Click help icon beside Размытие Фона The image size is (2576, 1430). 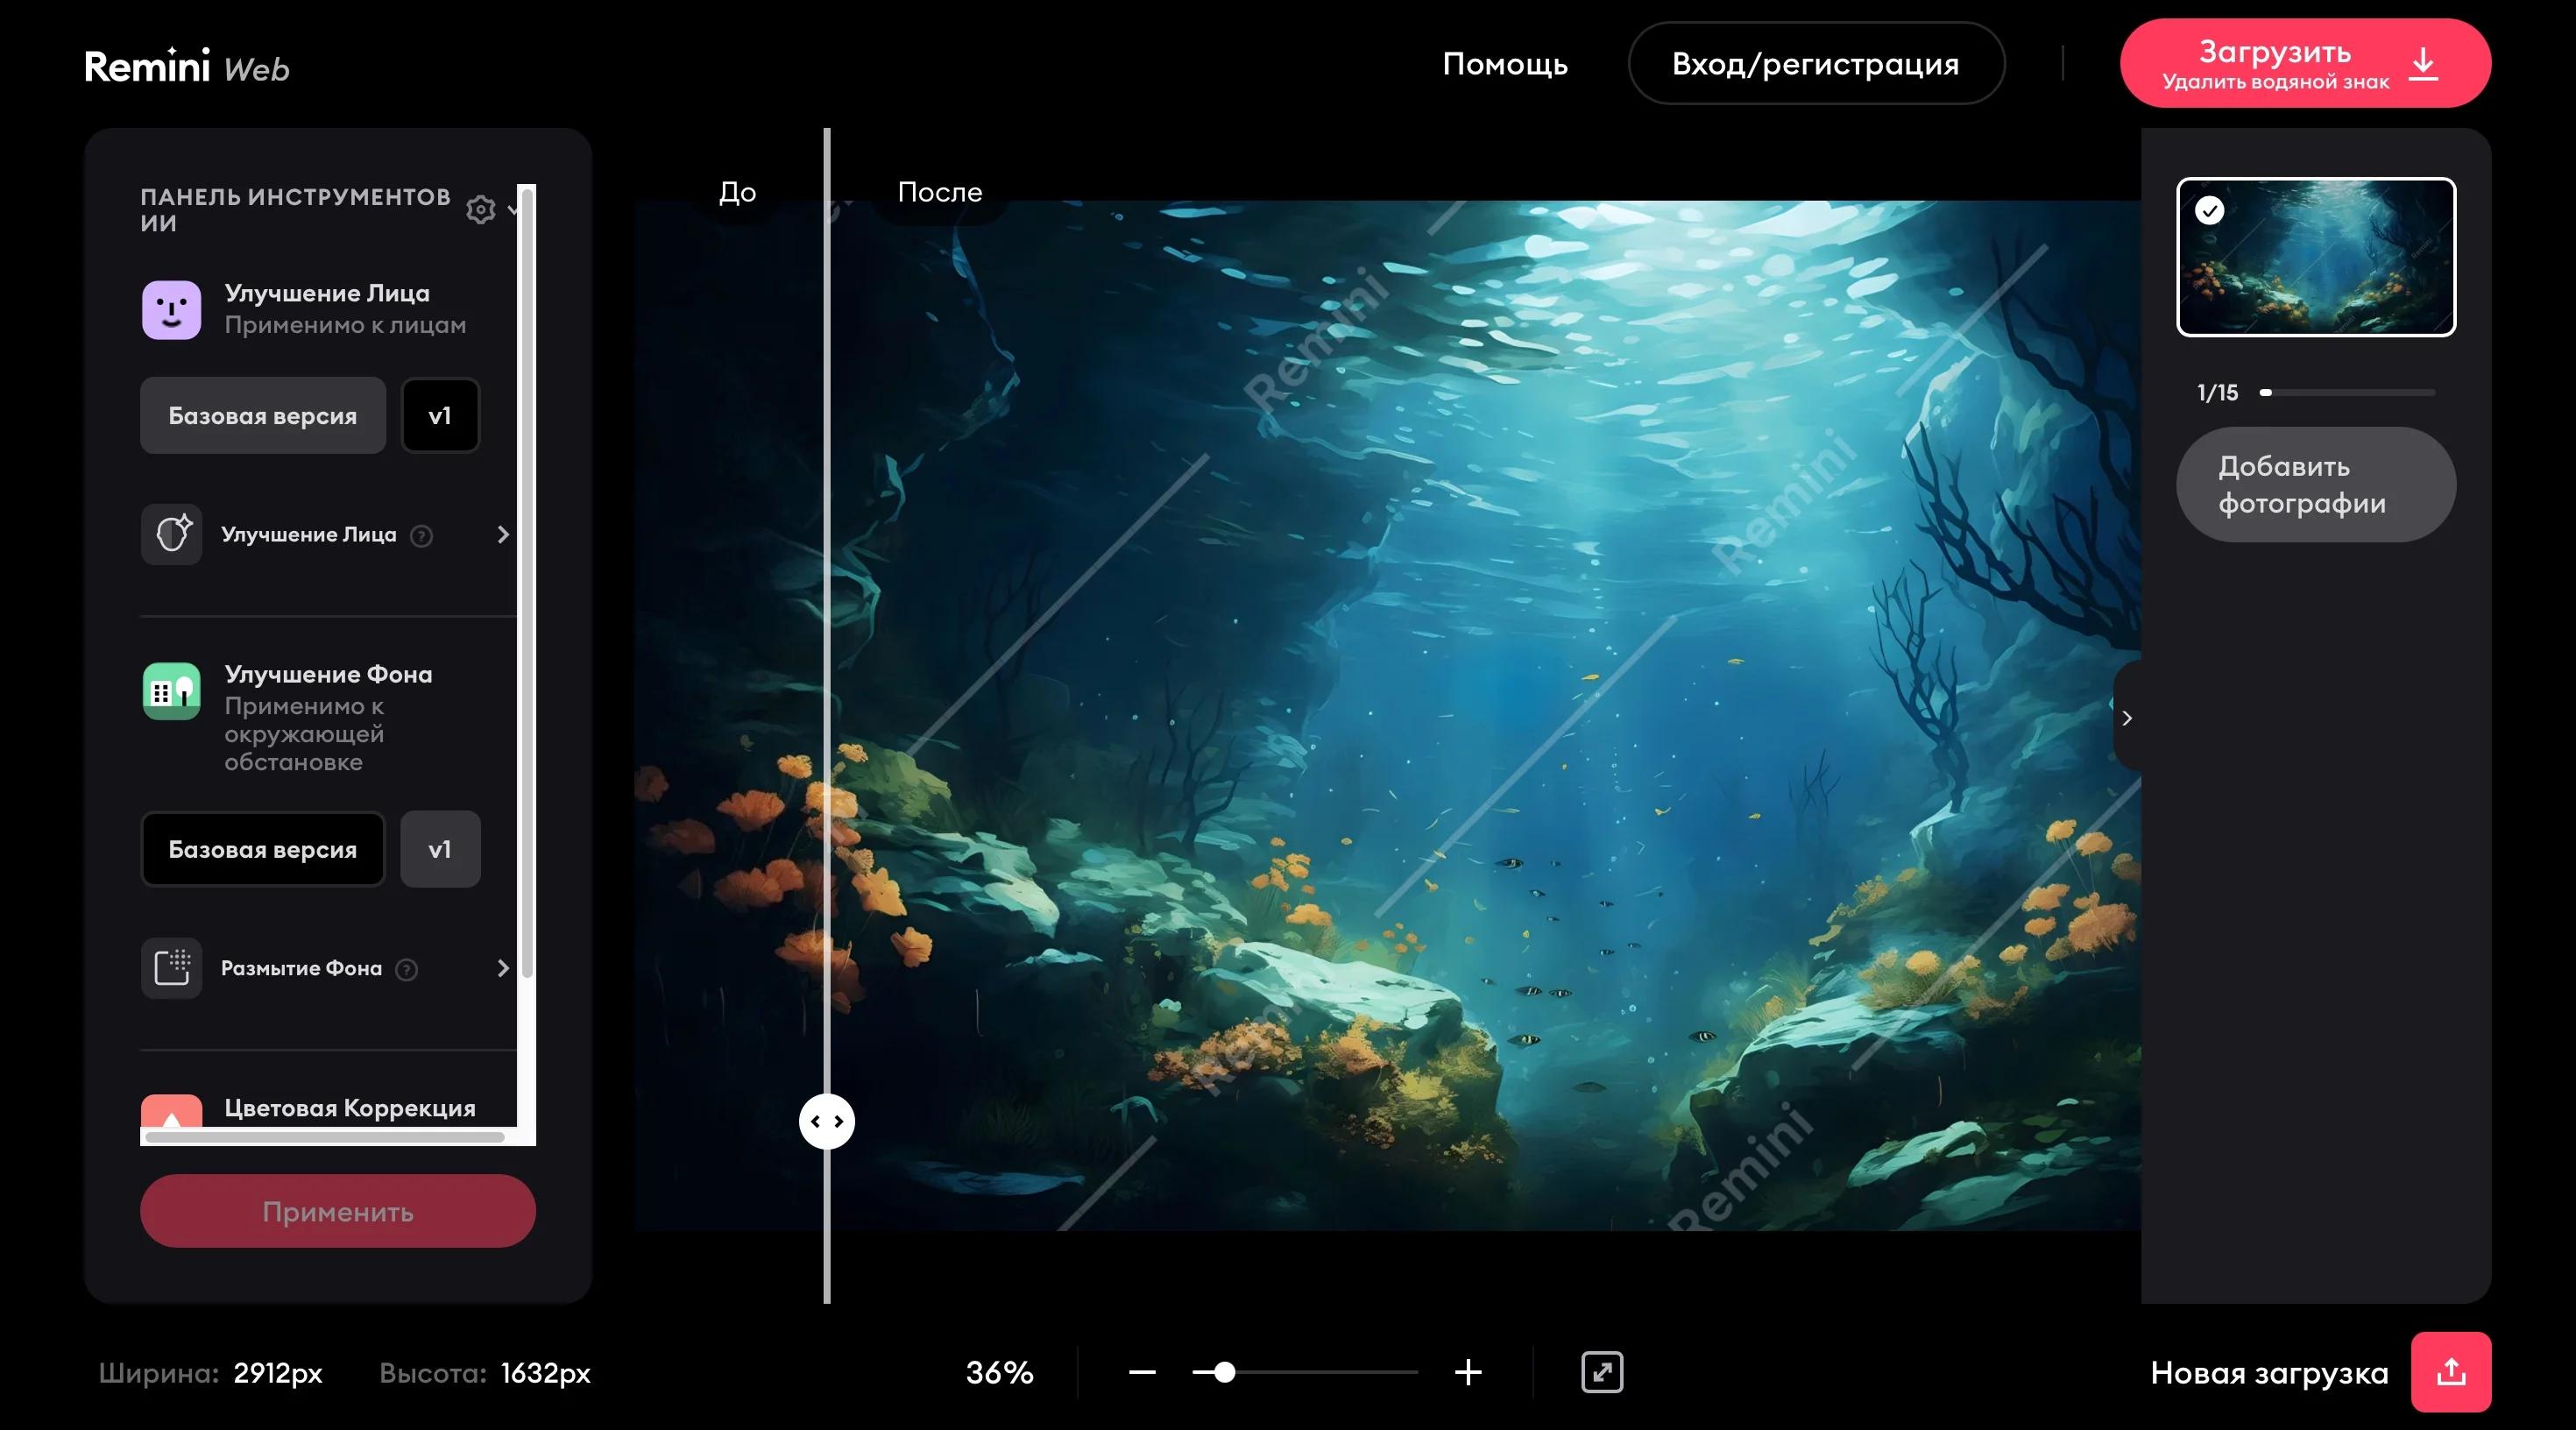tap(406, 969)
